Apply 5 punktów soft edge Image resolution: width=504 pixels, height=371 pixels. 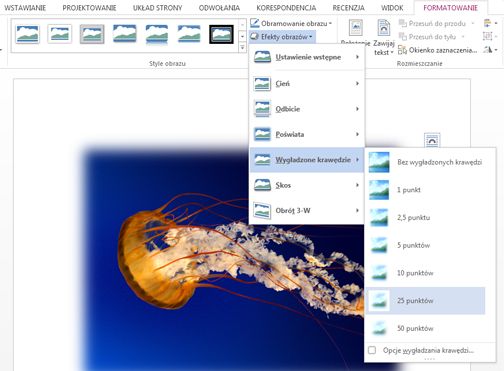425,245
